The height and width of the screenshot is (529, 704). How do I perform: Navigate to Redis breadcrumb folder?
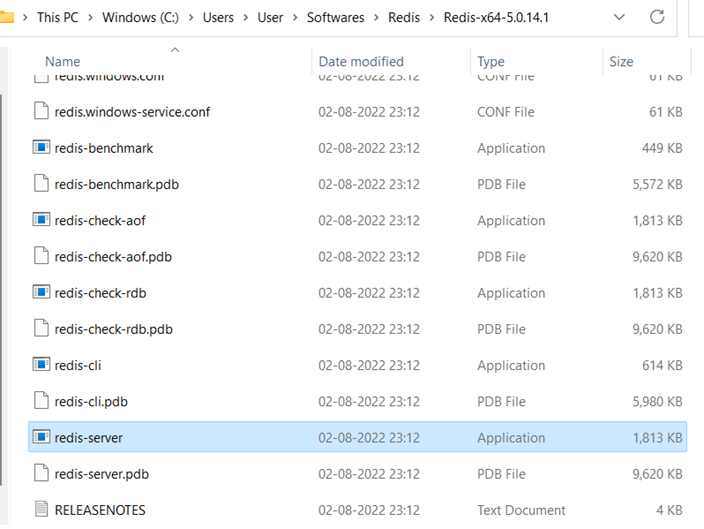(x=404, y=18)
